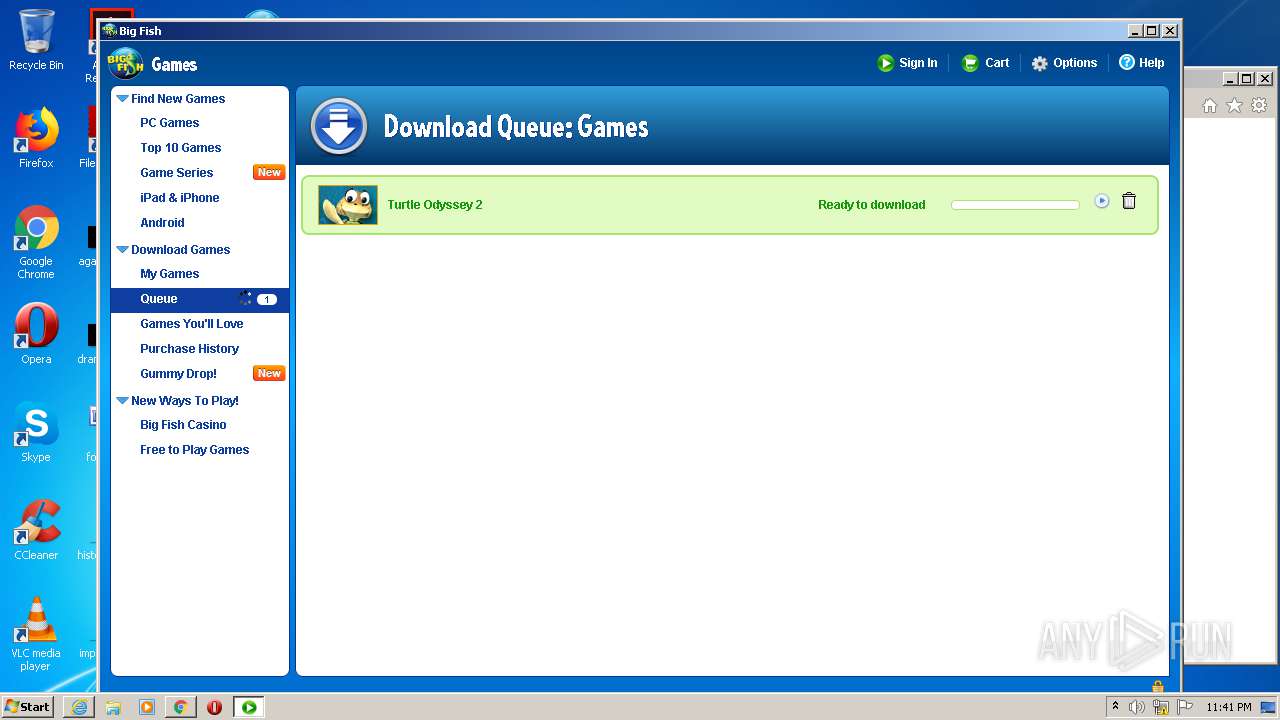Open Gummy Drop!
1280x720 pixels.
[x=178, y=374]
